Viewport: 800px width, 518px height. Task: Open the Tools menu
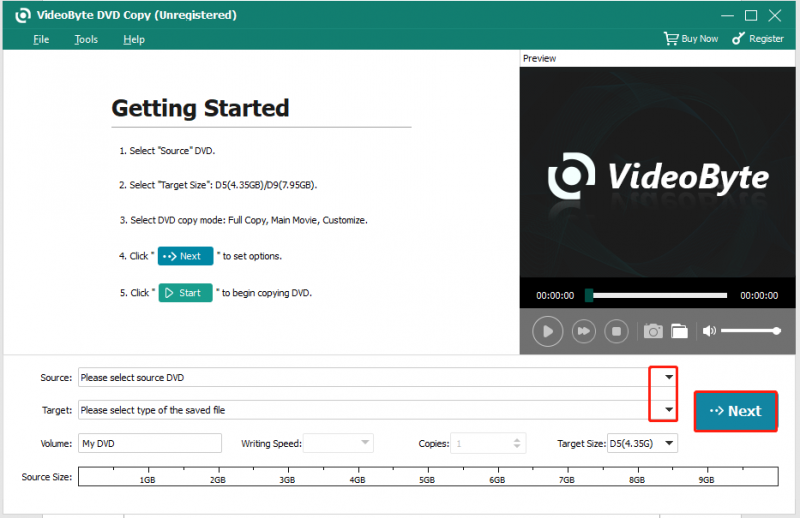86,39
